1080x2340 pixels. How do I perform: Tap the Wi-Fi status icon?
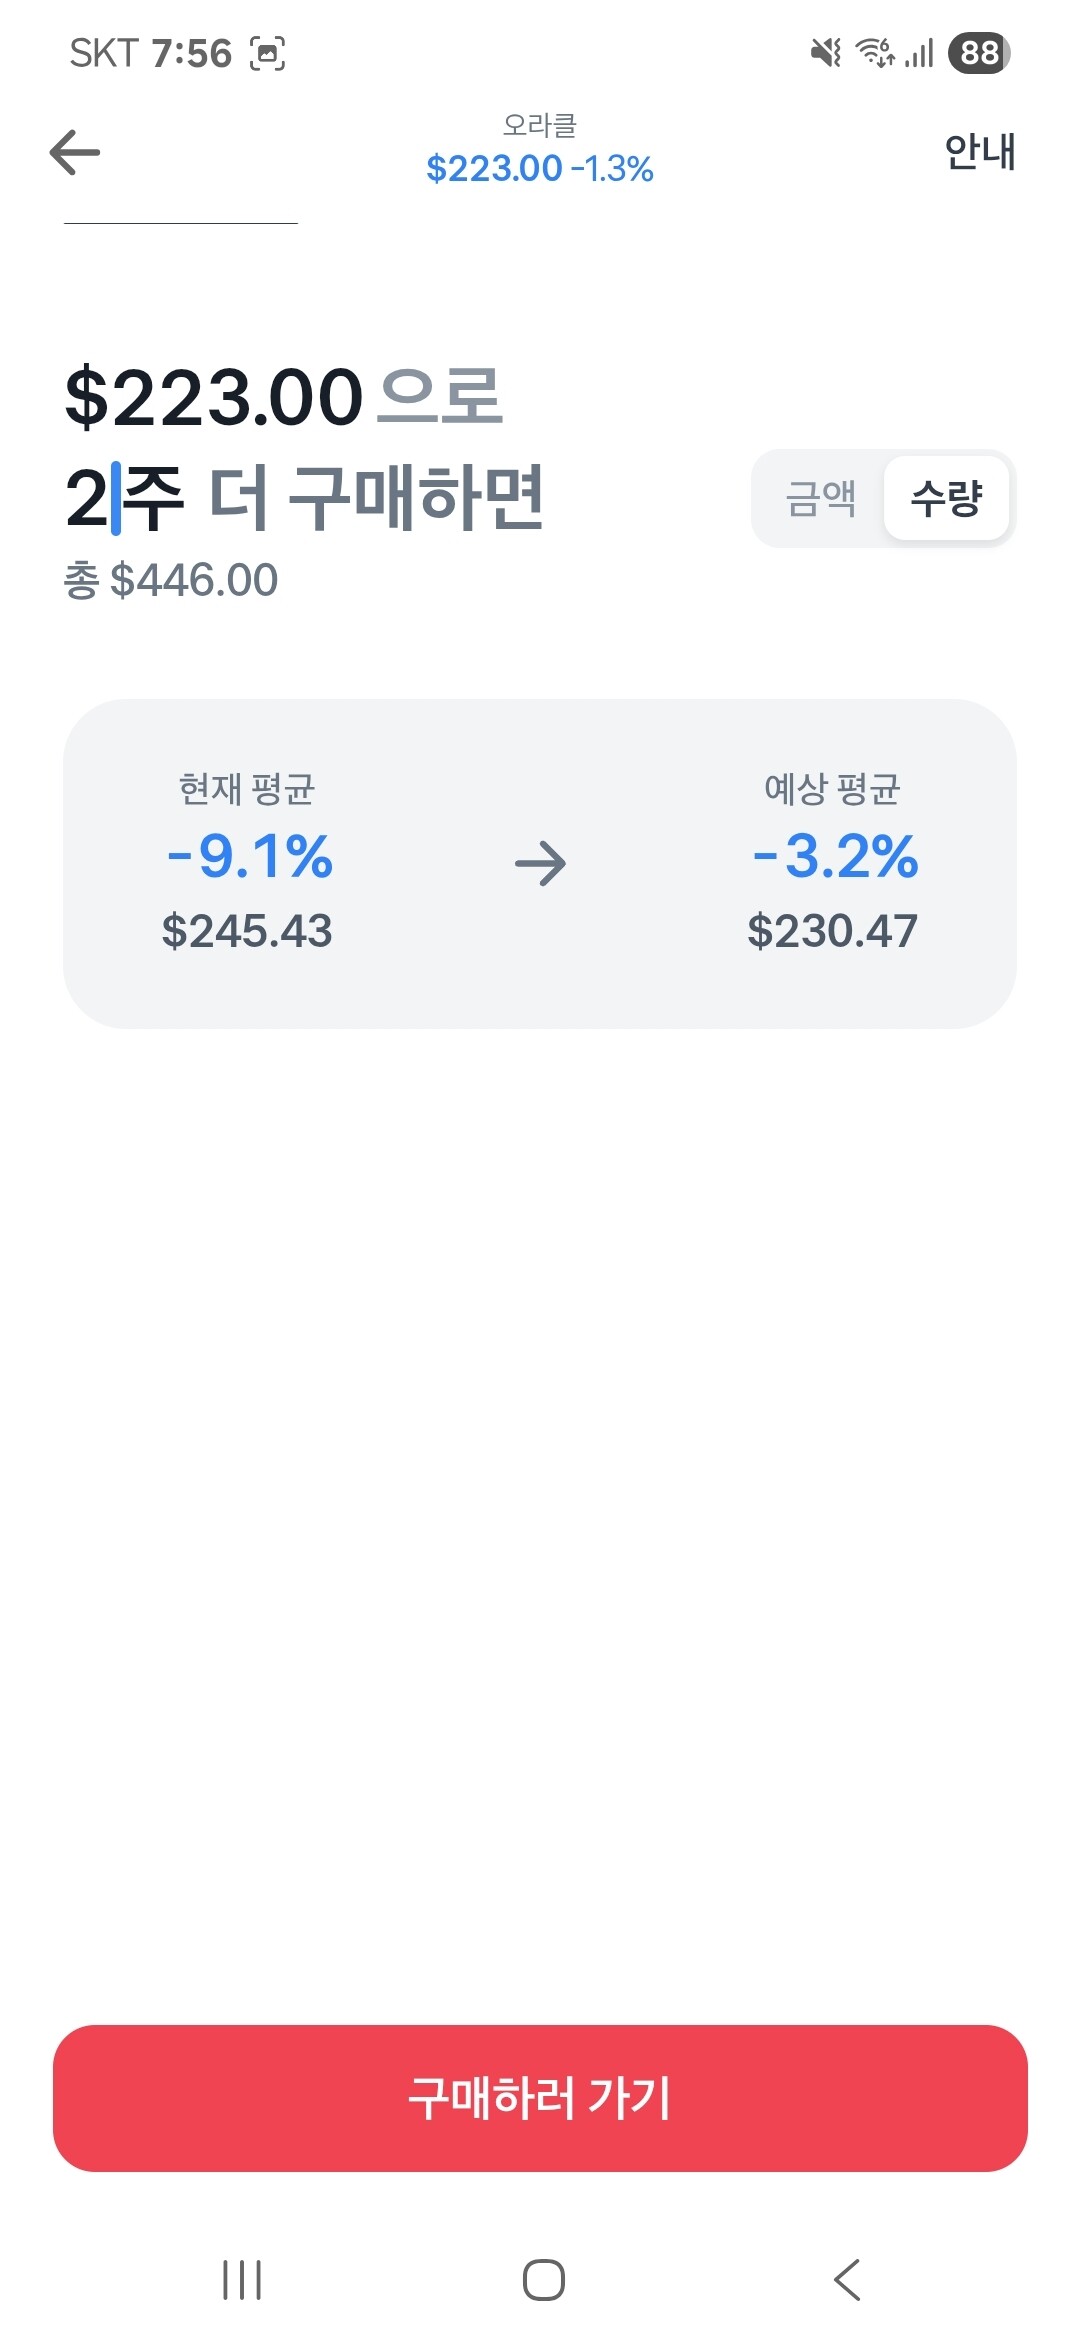click(x=876, y=52)
